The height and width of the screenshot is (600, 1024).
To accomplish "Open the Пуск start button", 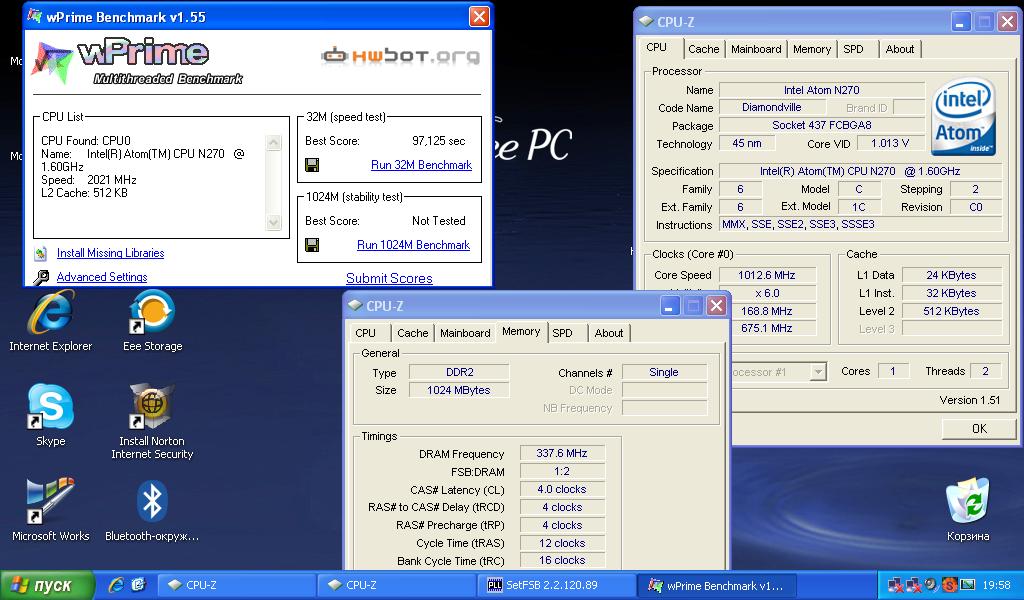I will [47, 585].
